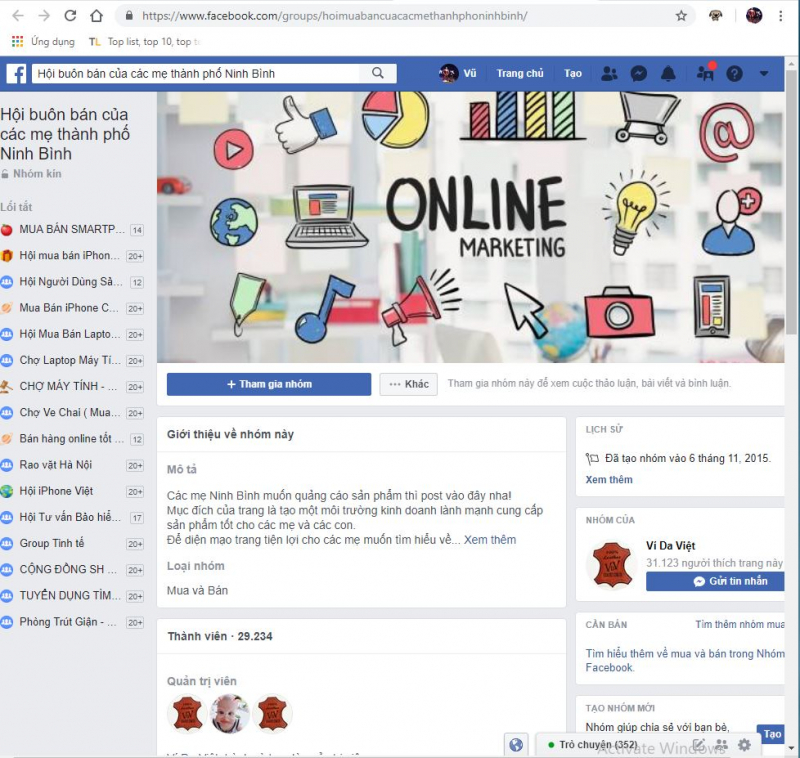Click the help question mark icon
Image resolution: width=800 pixels, height=758 pixels.
pos(734,74)
